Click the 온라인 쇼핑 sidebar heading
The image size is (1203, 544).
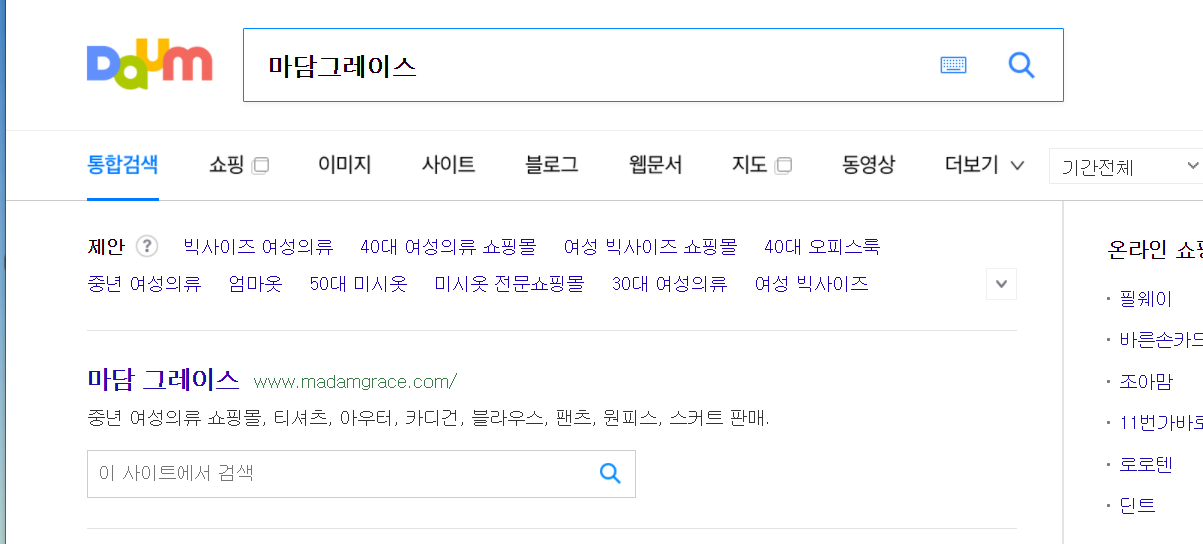pos(1155,249)
